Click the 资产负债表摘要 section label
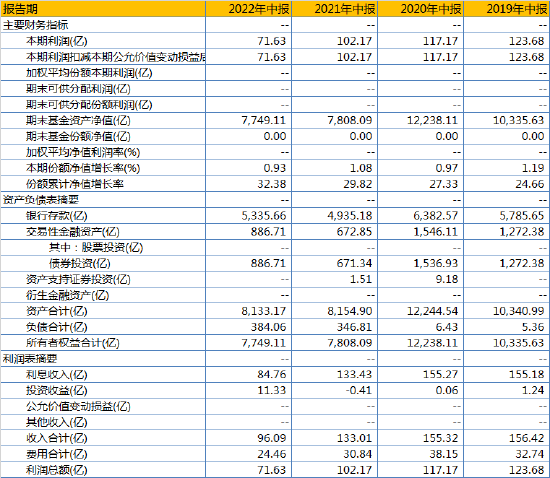Image resolution: width=550 pixels, height=478 pixels. [x=41, y=200]
